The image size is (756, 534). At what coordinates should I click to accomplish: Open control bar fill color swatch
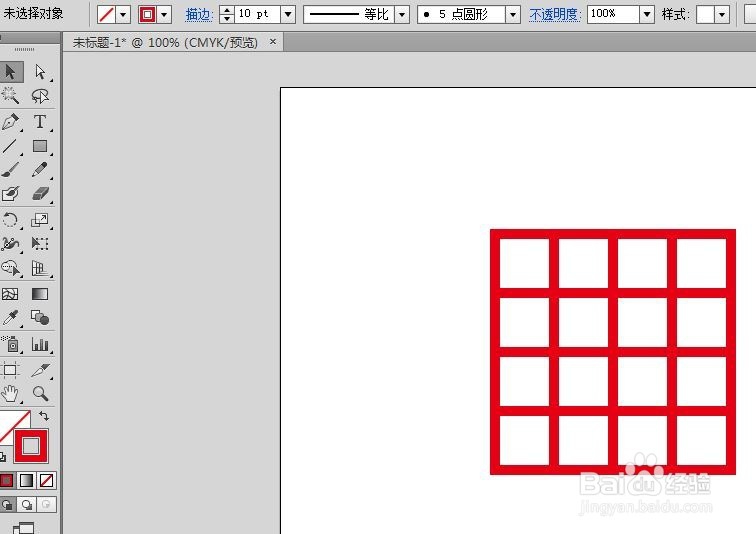coord(106,14)
